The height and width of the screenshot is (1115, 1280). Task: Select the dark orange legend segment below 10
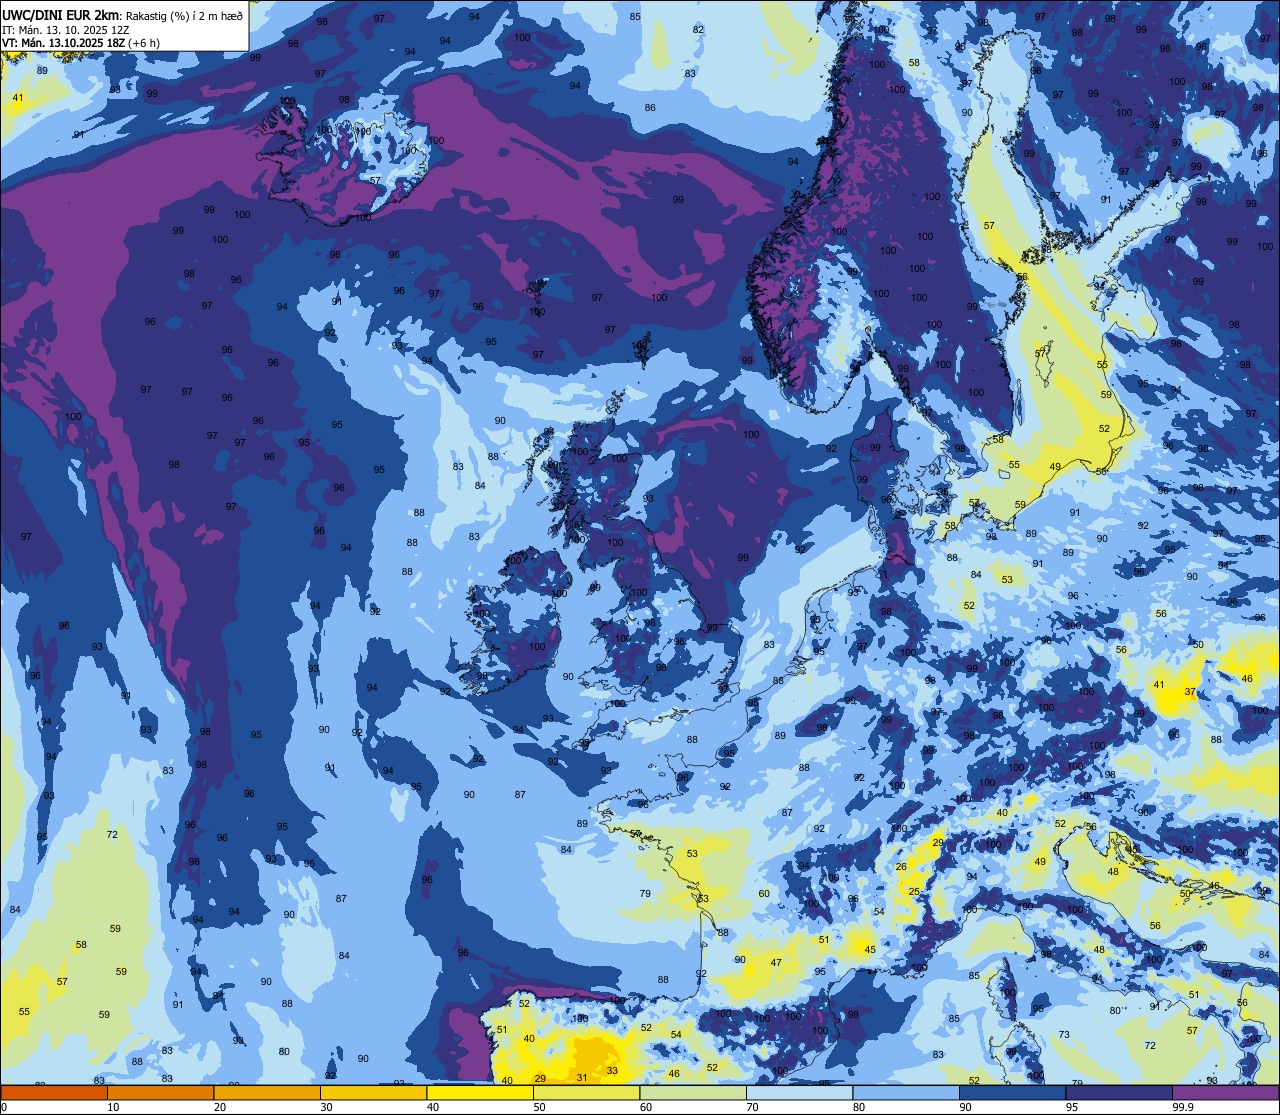54,1092
